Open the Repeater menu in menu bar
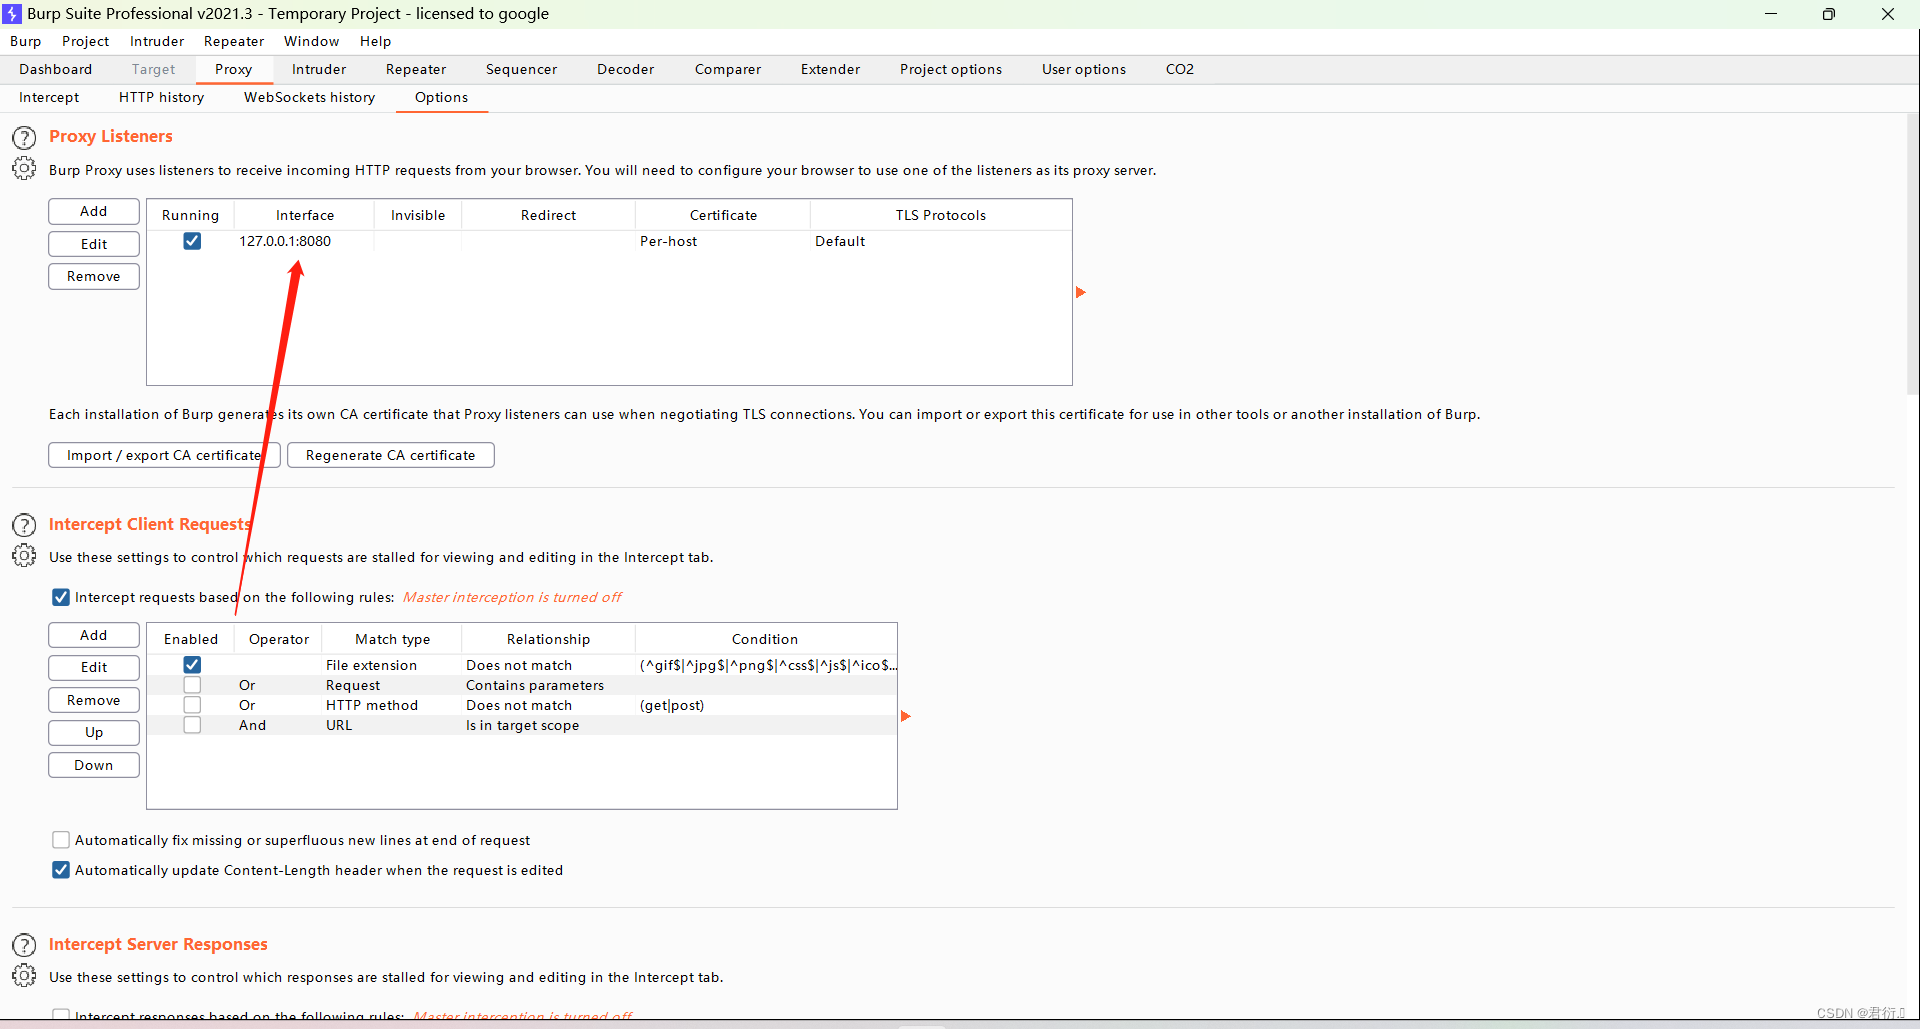 point(234,41)
